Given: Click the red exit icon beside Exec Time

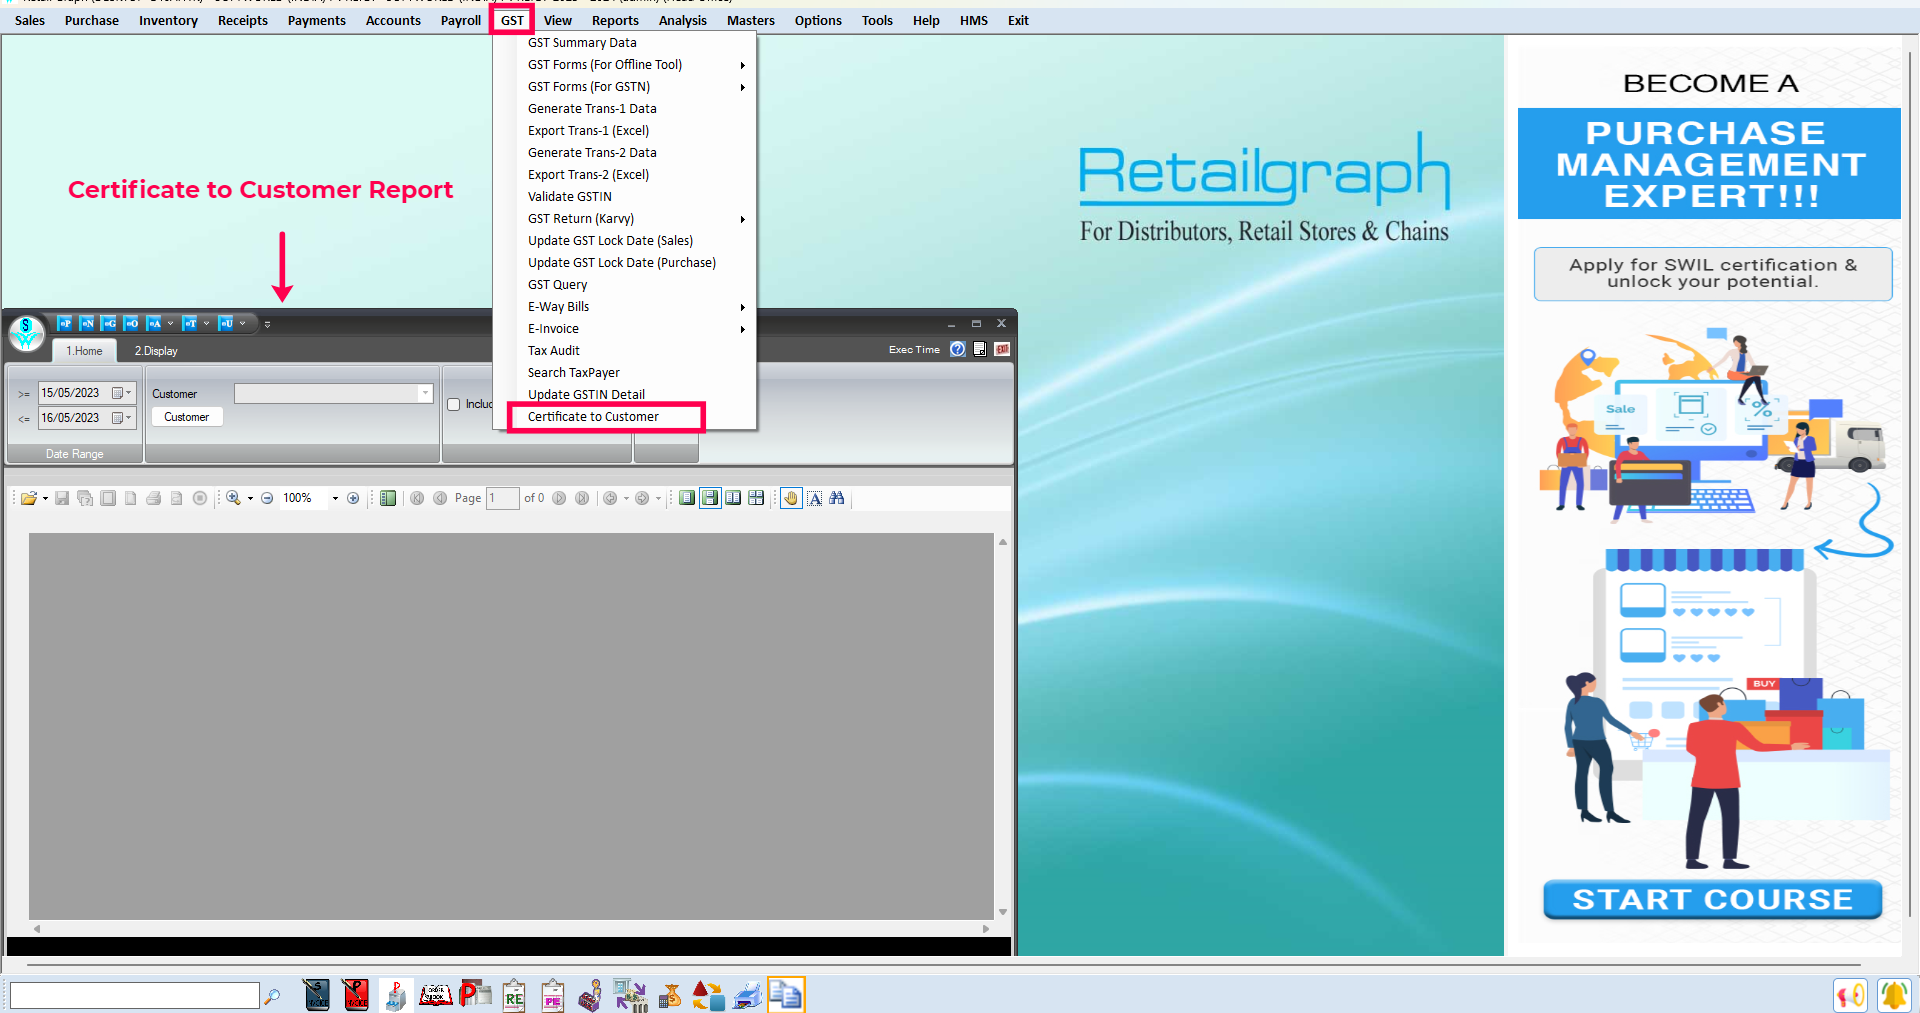Looking at the screenshot, I should tap(1002, 349).
